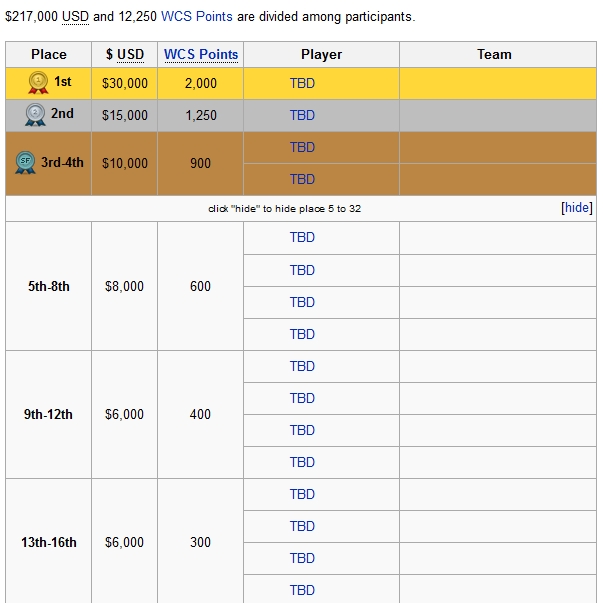Click the Team column header
The height and width of the screenshot is (603, 603).
pyautogui.click(x=494, y=54)
